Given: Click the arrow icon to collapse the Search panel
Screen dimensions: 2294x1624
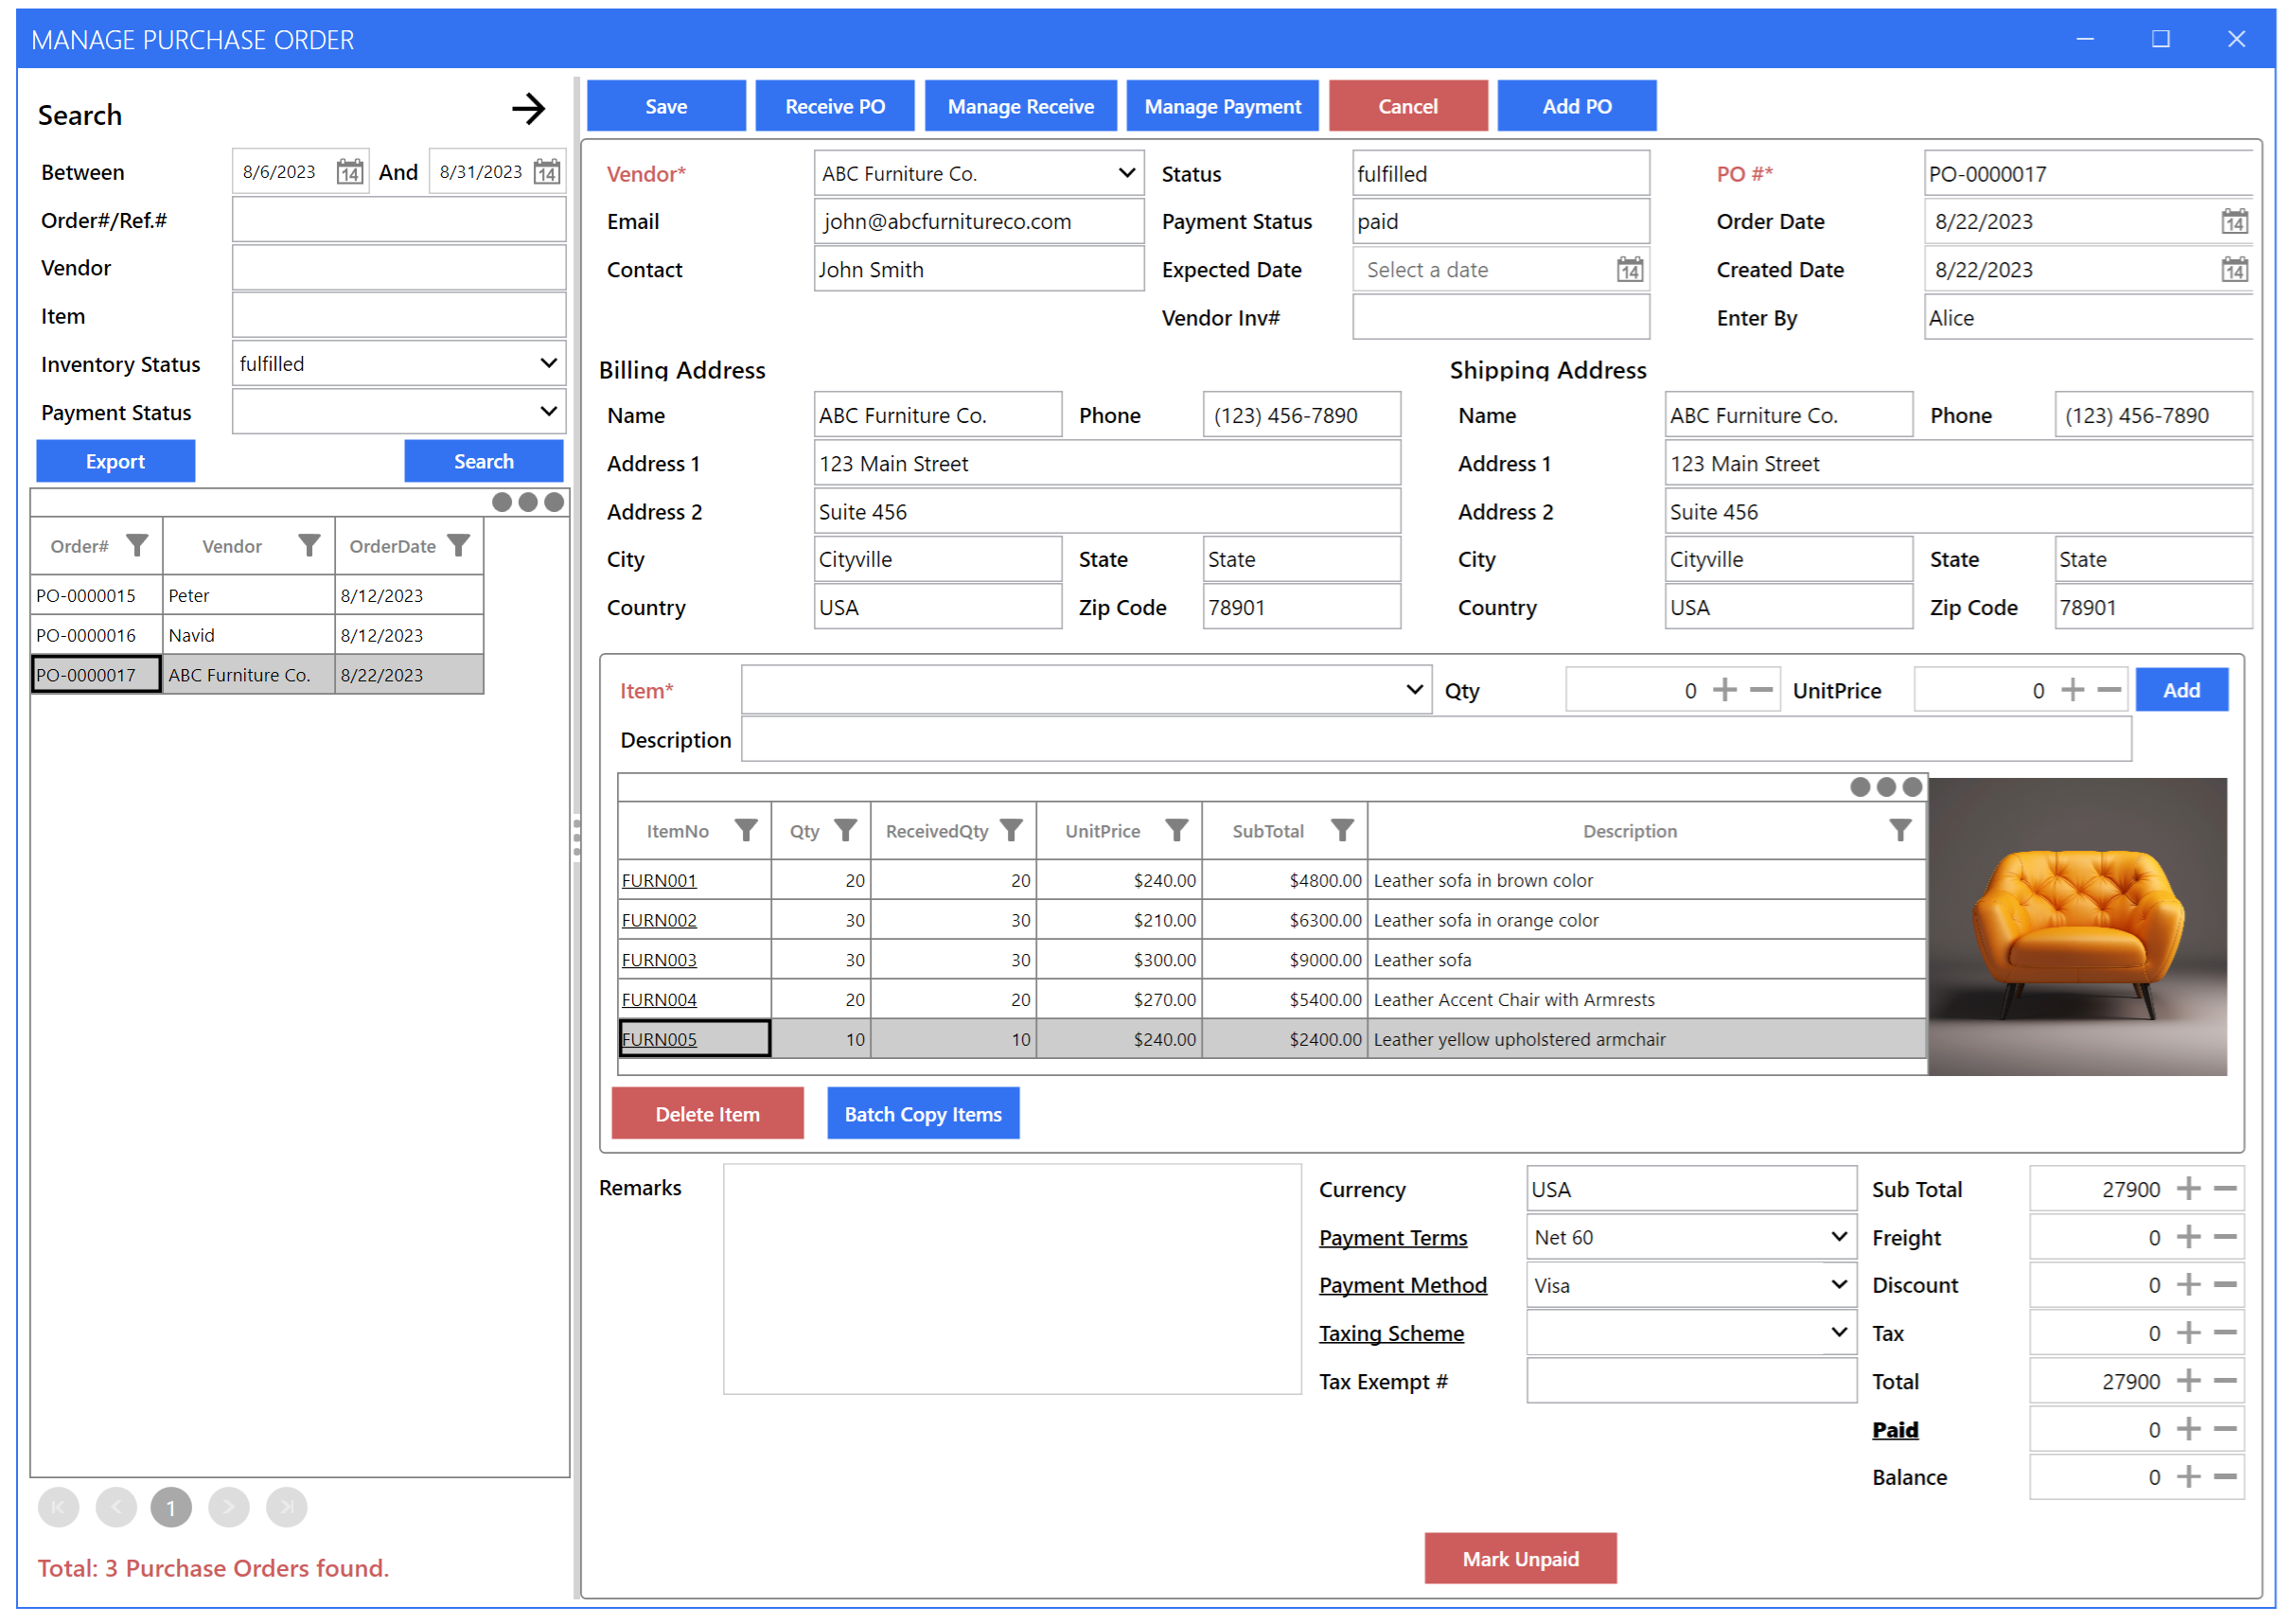Looking at the screenshot, I should tap(529, 109).
